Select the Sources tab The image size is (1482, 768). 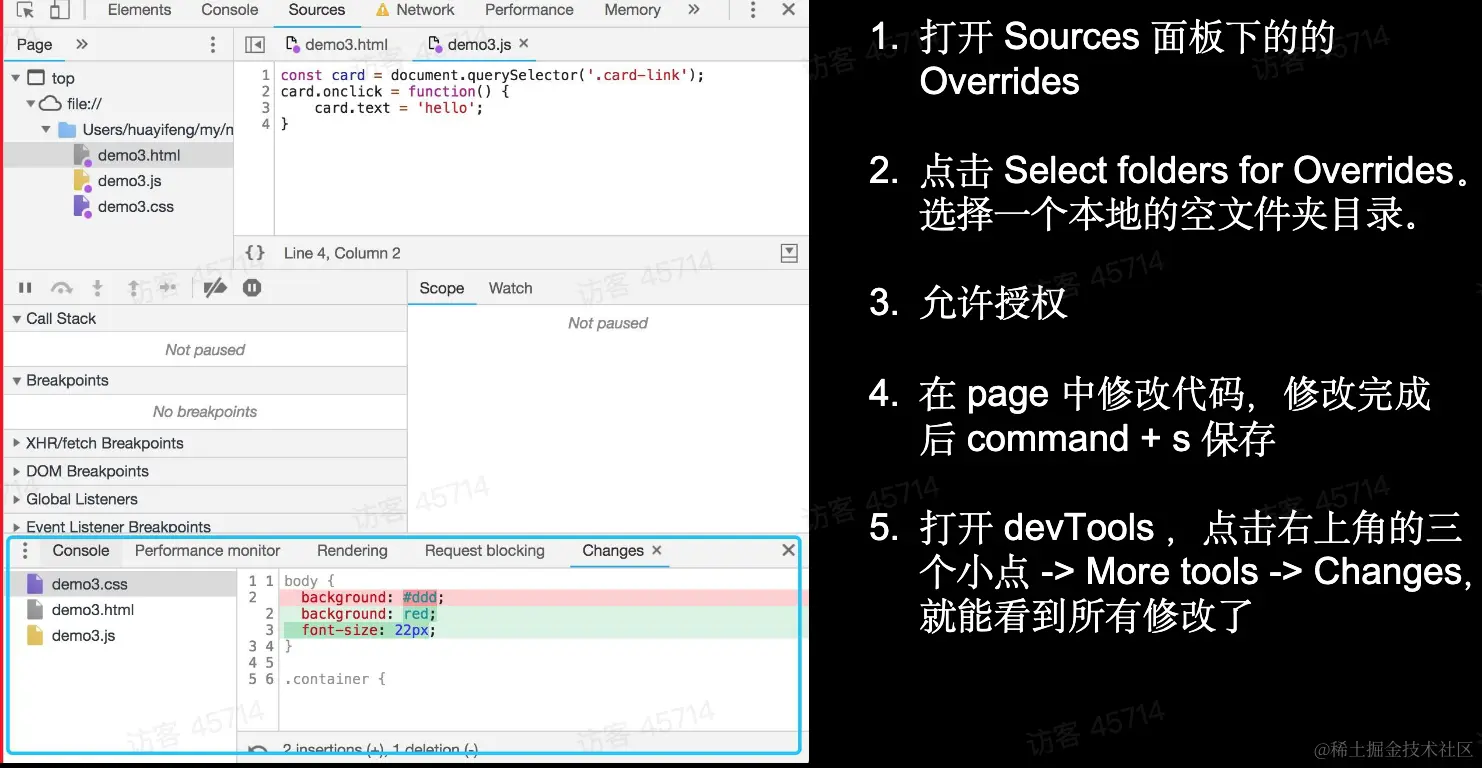316,10
